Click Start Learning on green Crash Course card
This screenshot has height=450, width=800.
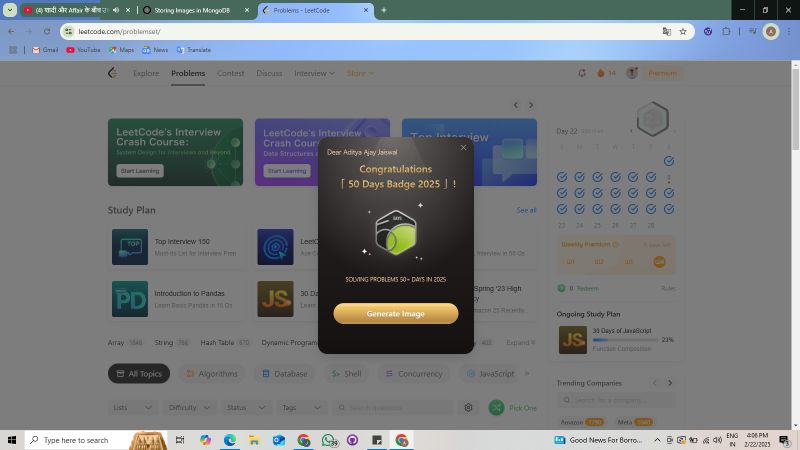click(x=140, y=171)
